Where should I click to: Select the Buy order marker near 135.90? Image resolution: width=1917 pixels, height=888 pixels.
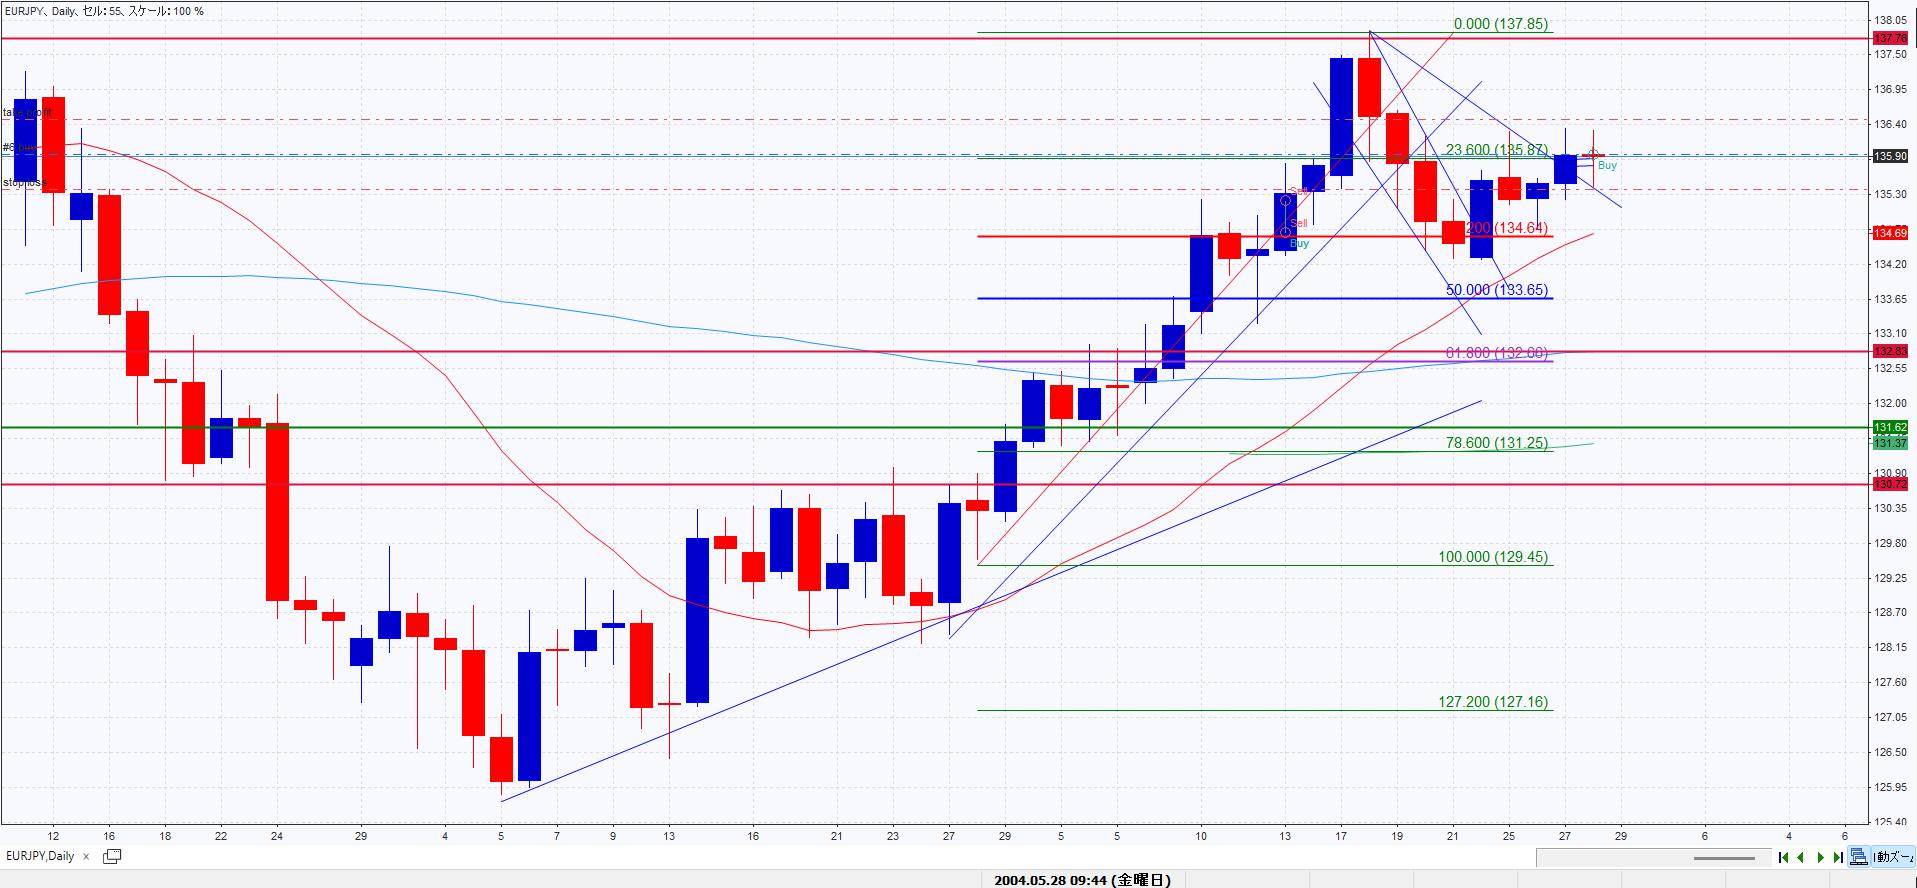(1606, 165)
